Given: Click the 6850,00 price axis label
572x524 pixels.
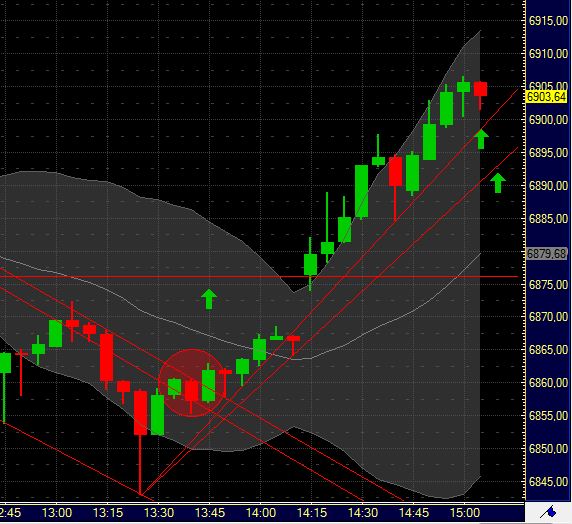Looking at the screenshot, I should 548,448.
